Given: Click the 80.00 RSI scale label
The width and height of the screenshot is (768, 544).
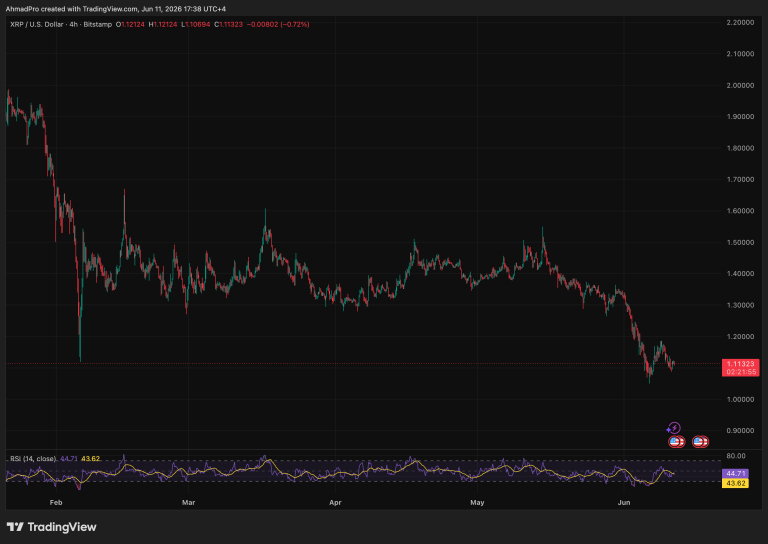Looking at the screenshot, I should click(736, 456).
